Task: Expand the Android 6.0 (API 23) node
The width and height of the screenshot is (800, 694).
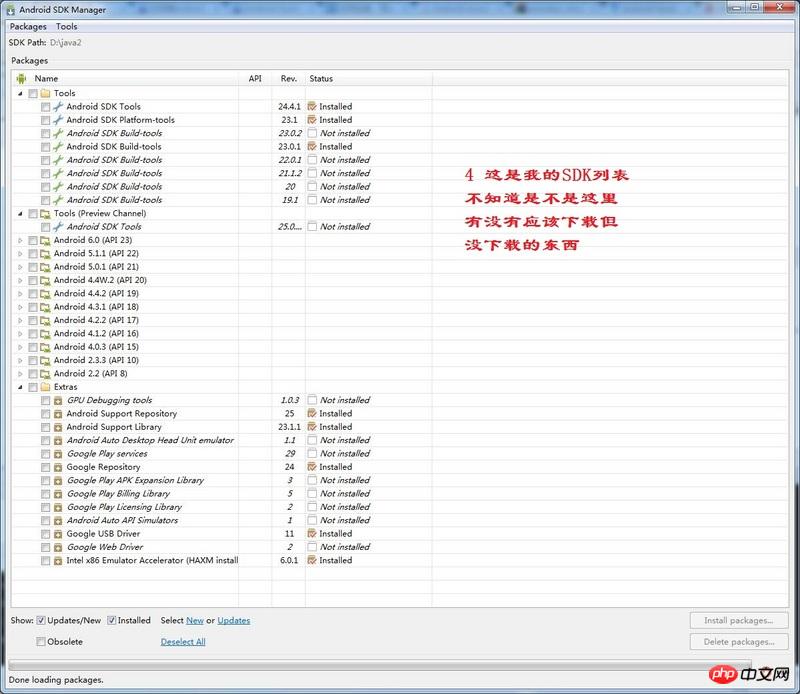Action: point(20,240)
